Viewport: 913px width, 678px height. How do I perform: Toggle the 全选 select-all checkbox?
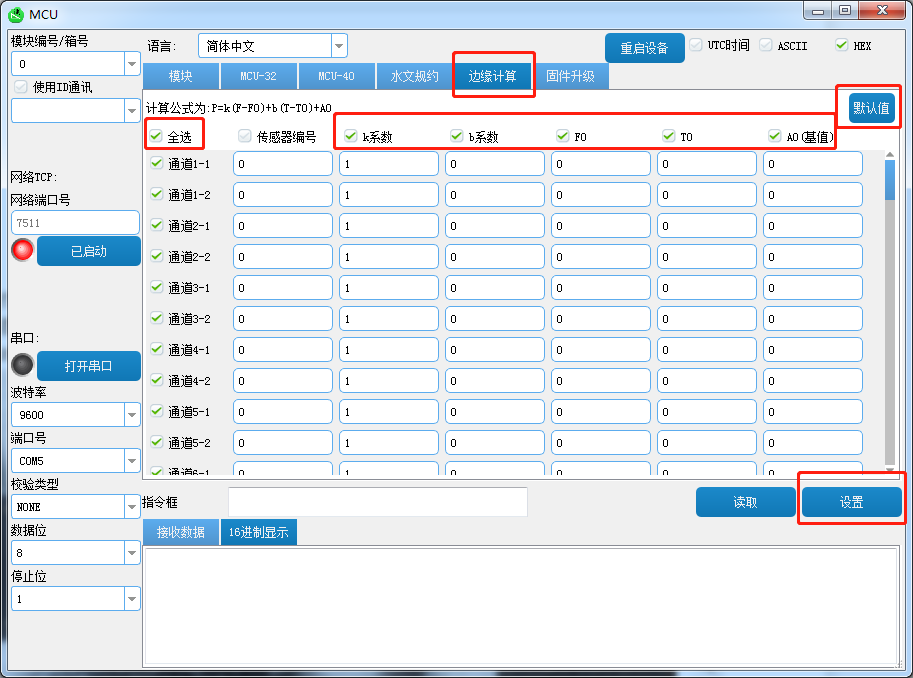(156, 136)
